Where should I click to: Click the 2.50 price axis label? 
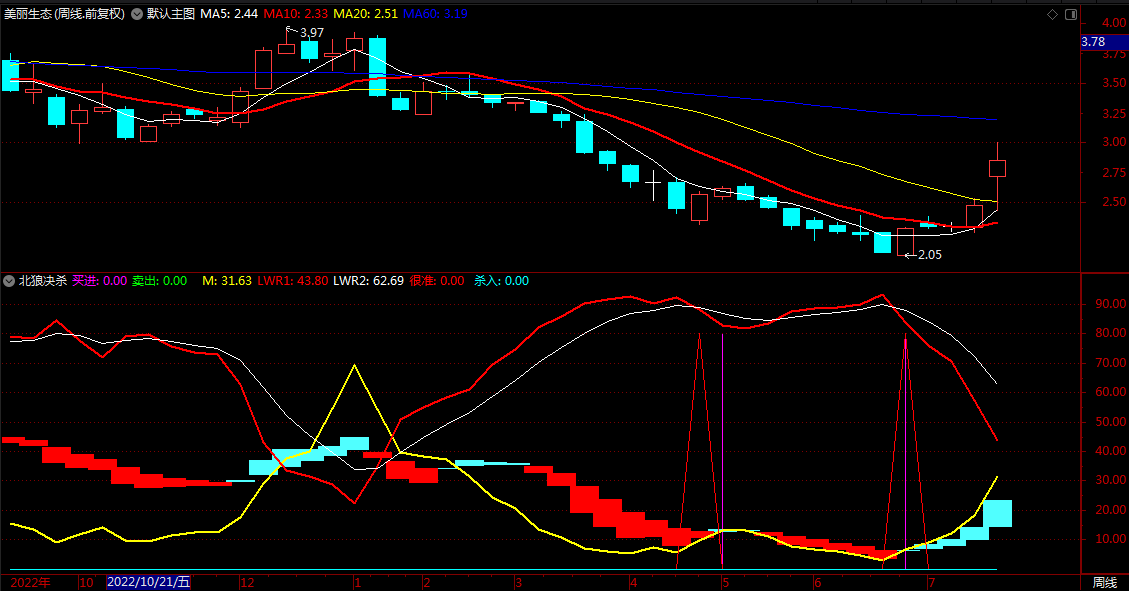click(x=1114, y=202)
